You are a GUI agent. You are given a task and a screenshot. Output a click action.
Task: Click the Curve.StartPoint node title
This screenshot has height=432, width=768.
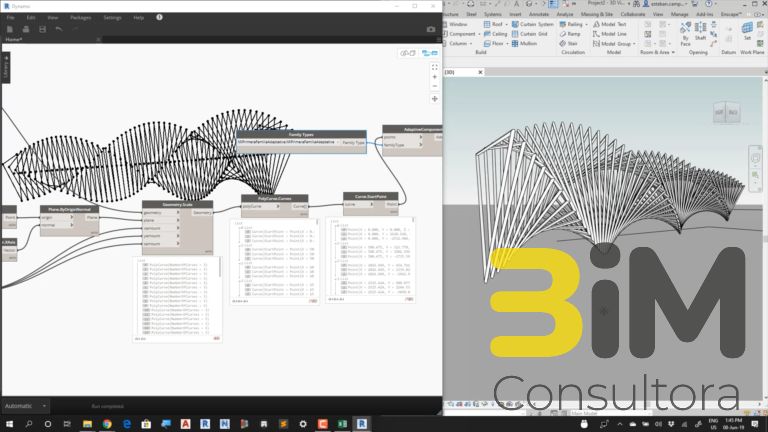tap(371, 196)
